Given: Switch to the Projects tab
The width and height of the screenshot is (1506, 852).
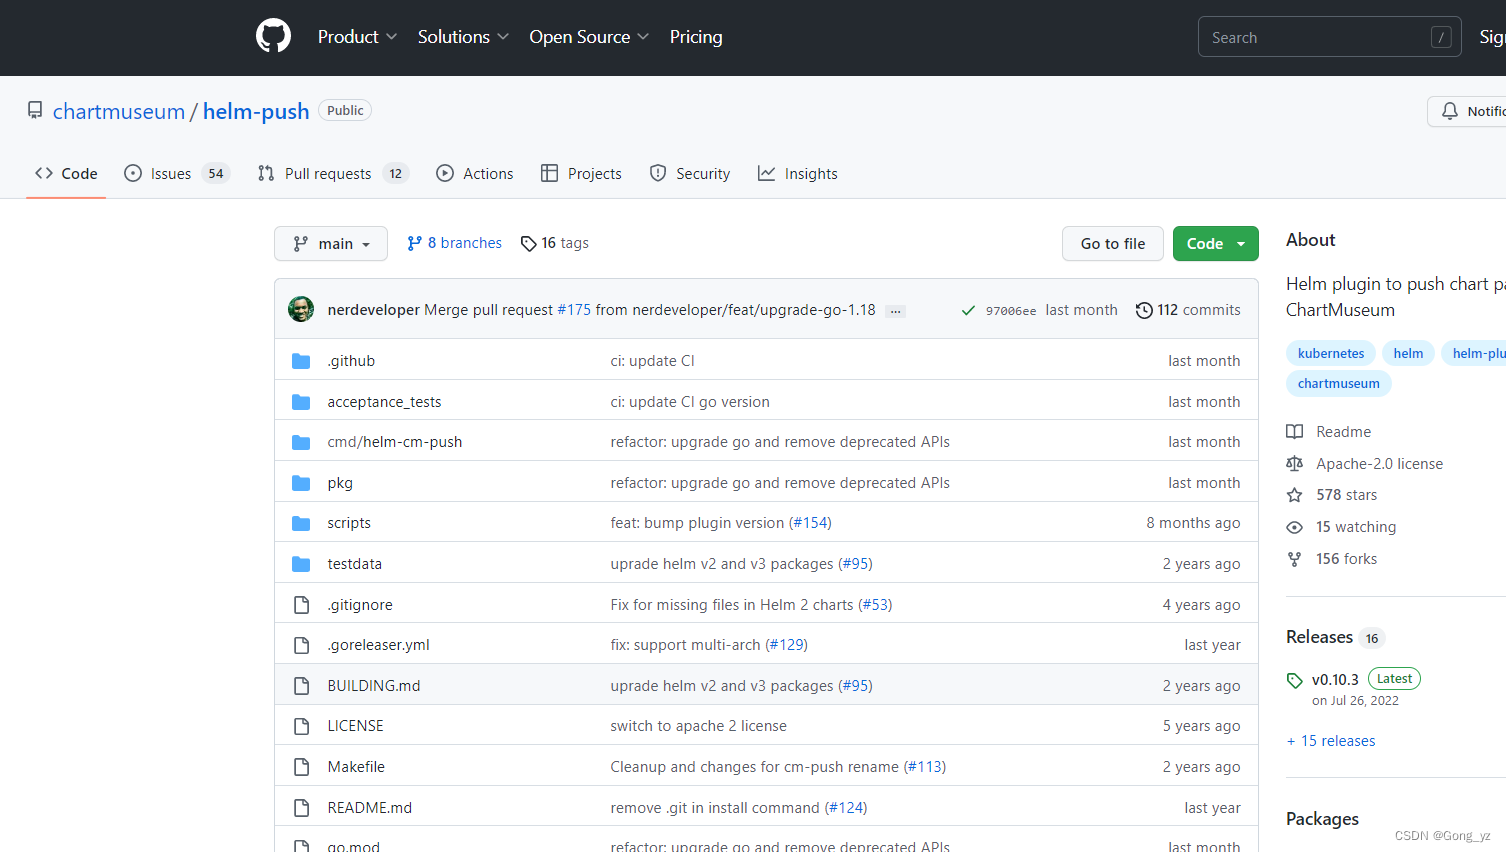Looking at the screenshot, I should (x=581, y=174).
